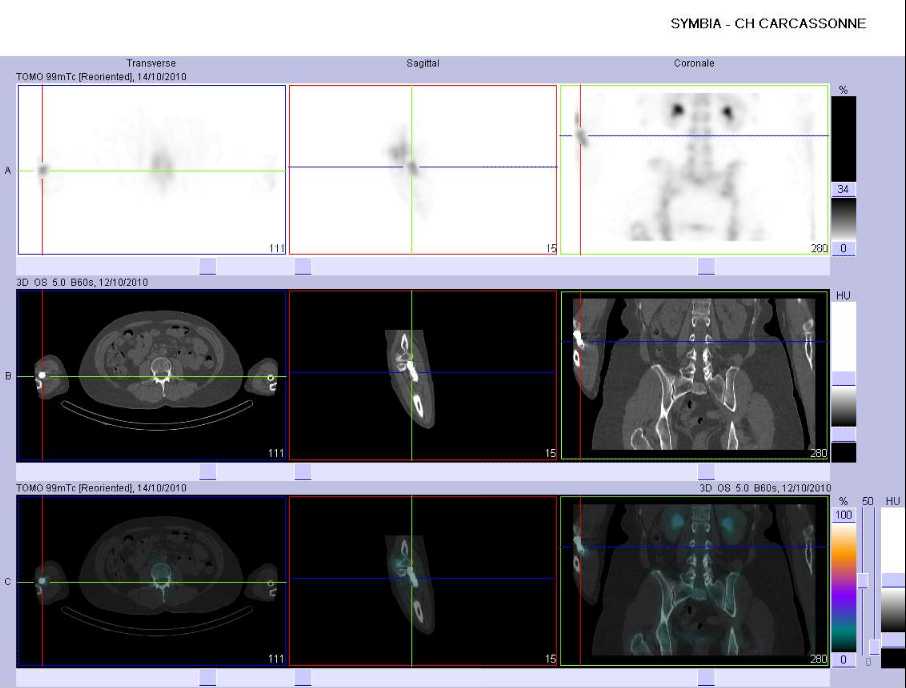This screenshot has width=906, height=688.
Task: Click the CT series text above the fused coronal view
Action: 764,488
